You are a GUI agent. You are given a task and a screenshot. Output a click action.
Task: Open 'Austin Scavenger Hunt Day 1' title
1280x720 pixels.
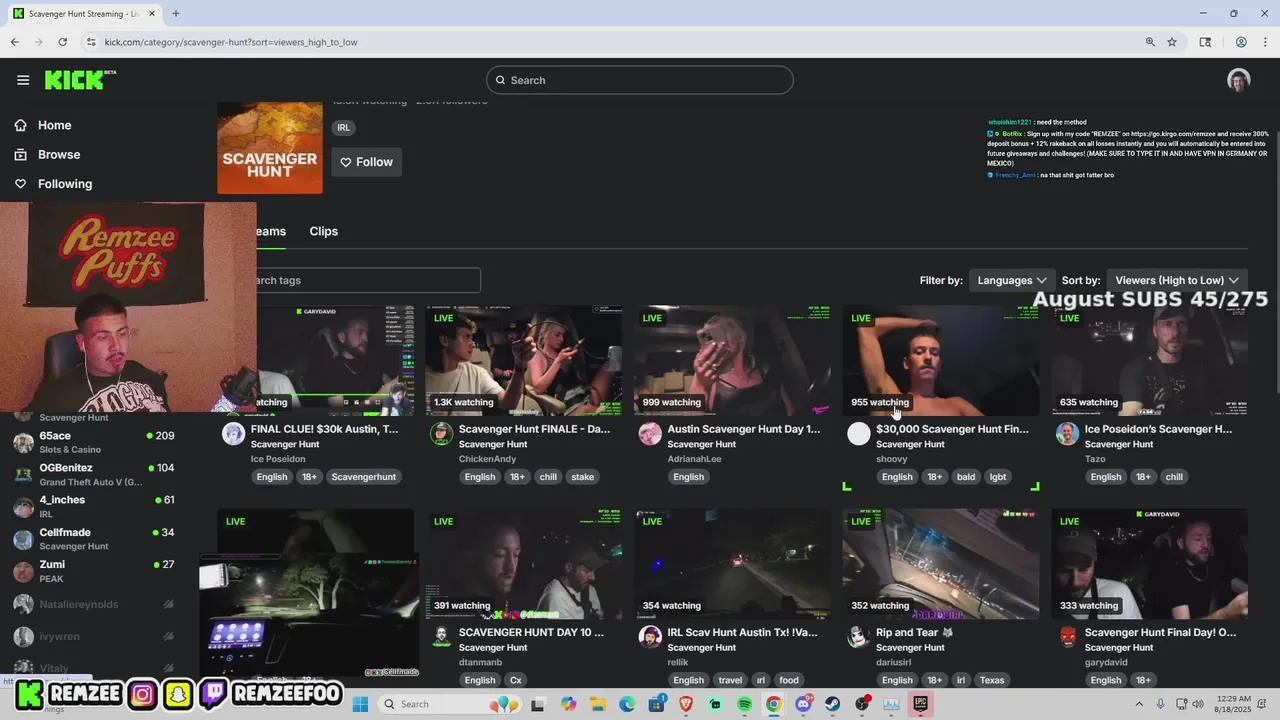(743, 429)
